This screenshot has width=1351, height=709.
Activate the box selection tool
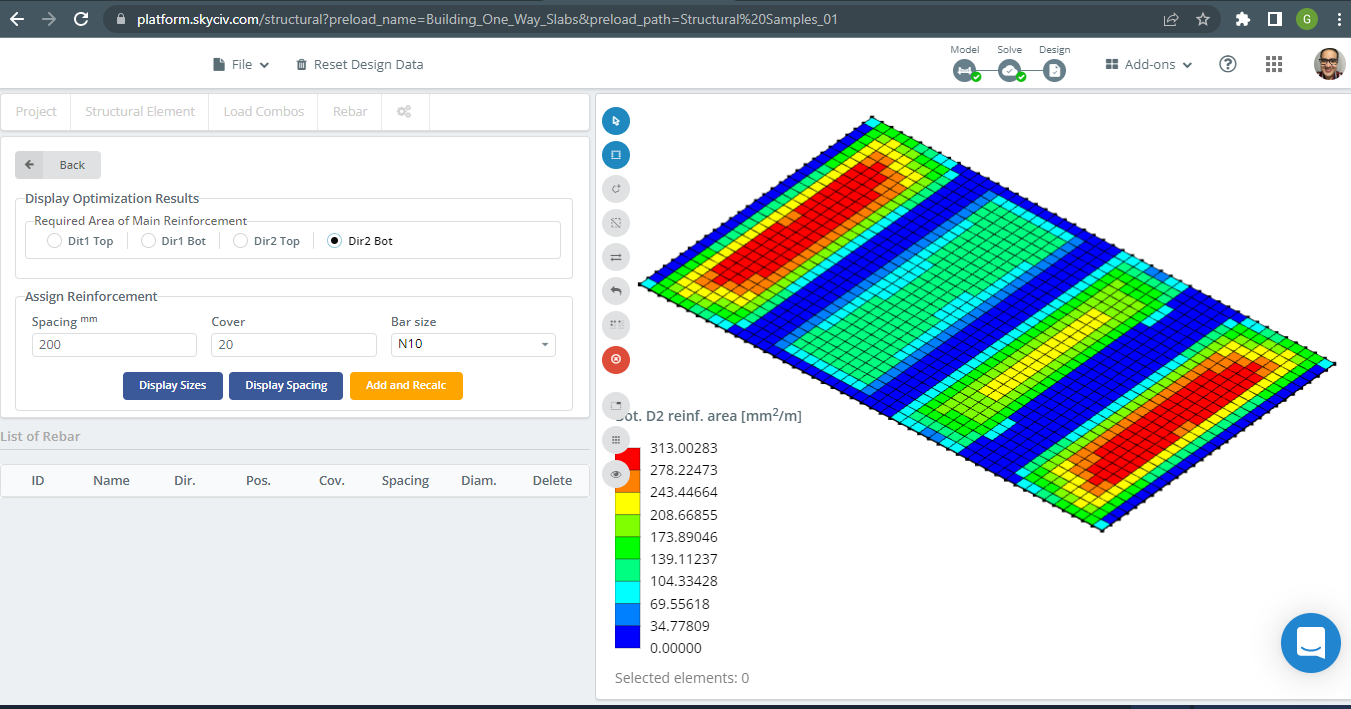click(x=616, y=154)
